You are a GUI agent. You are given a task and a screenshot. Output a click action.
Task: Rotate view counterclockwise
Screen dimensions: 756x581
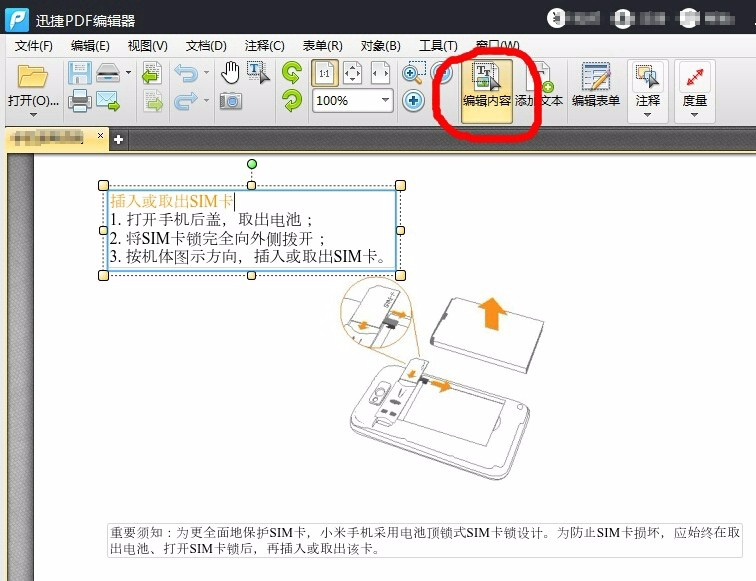point(292,73)
